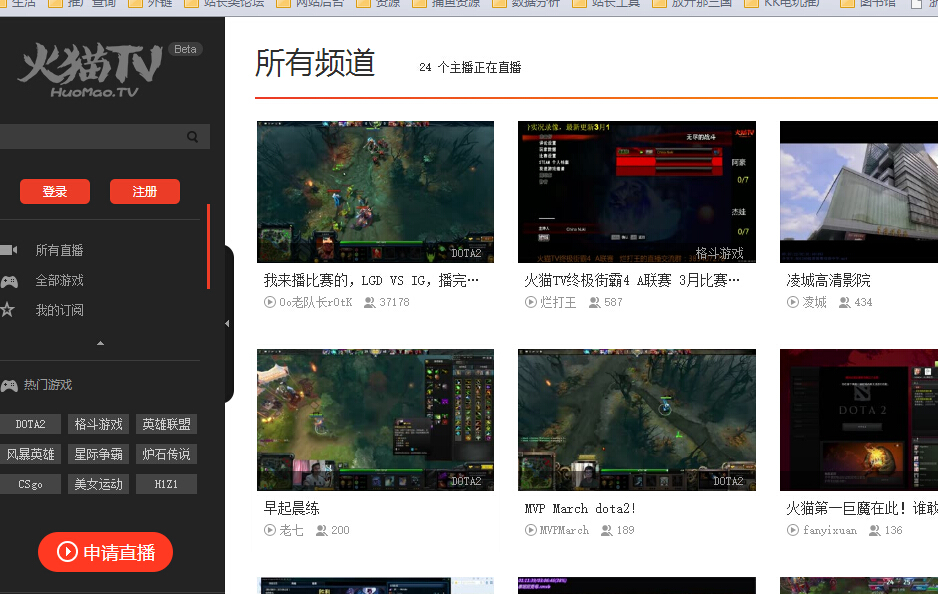Collapse the navigation menu using up arrow
The height and width of the screenshot is (594, 938).
point(100,343)
